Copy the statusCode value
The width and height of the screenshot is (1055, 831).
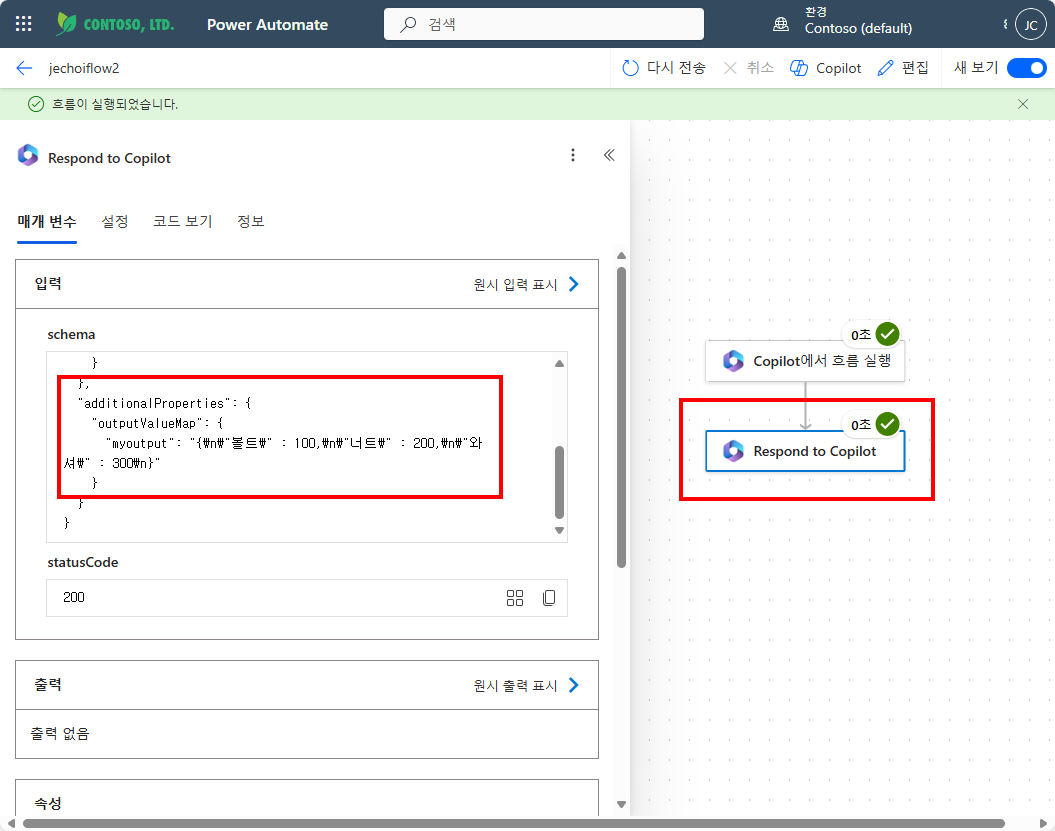pos(549,598)
